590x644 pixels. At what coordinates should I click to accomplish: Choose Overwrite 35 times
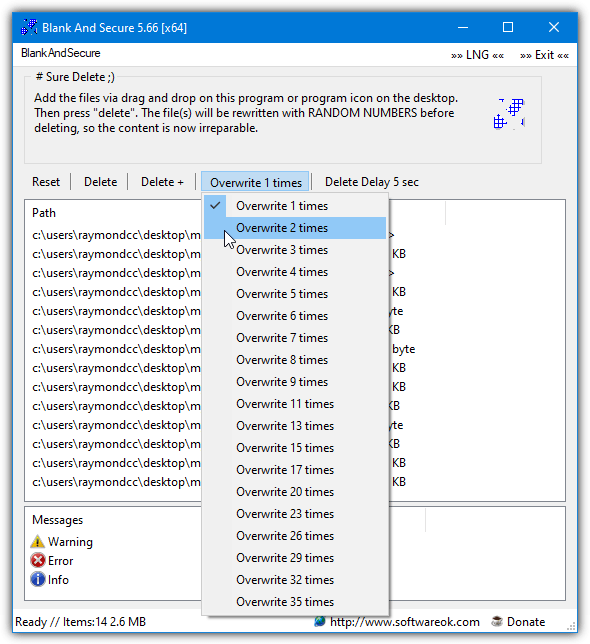[295, 602]
